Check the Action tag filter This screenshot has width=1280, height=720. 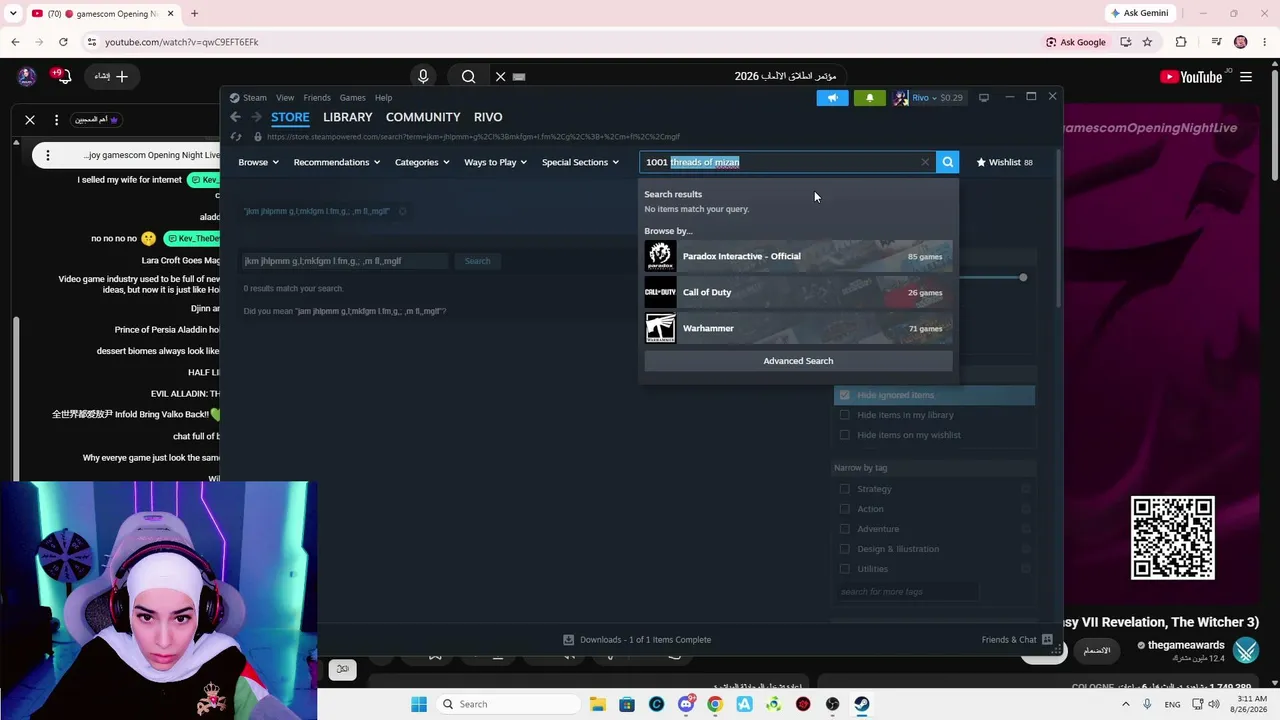click(x=845, y=509)
